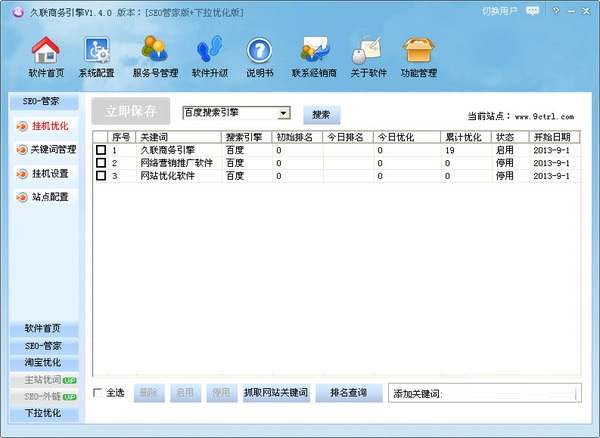The width and height of the screenshot is (600, 438).
Task: Click the 开始日期 column header
Action: pos(554,137)
